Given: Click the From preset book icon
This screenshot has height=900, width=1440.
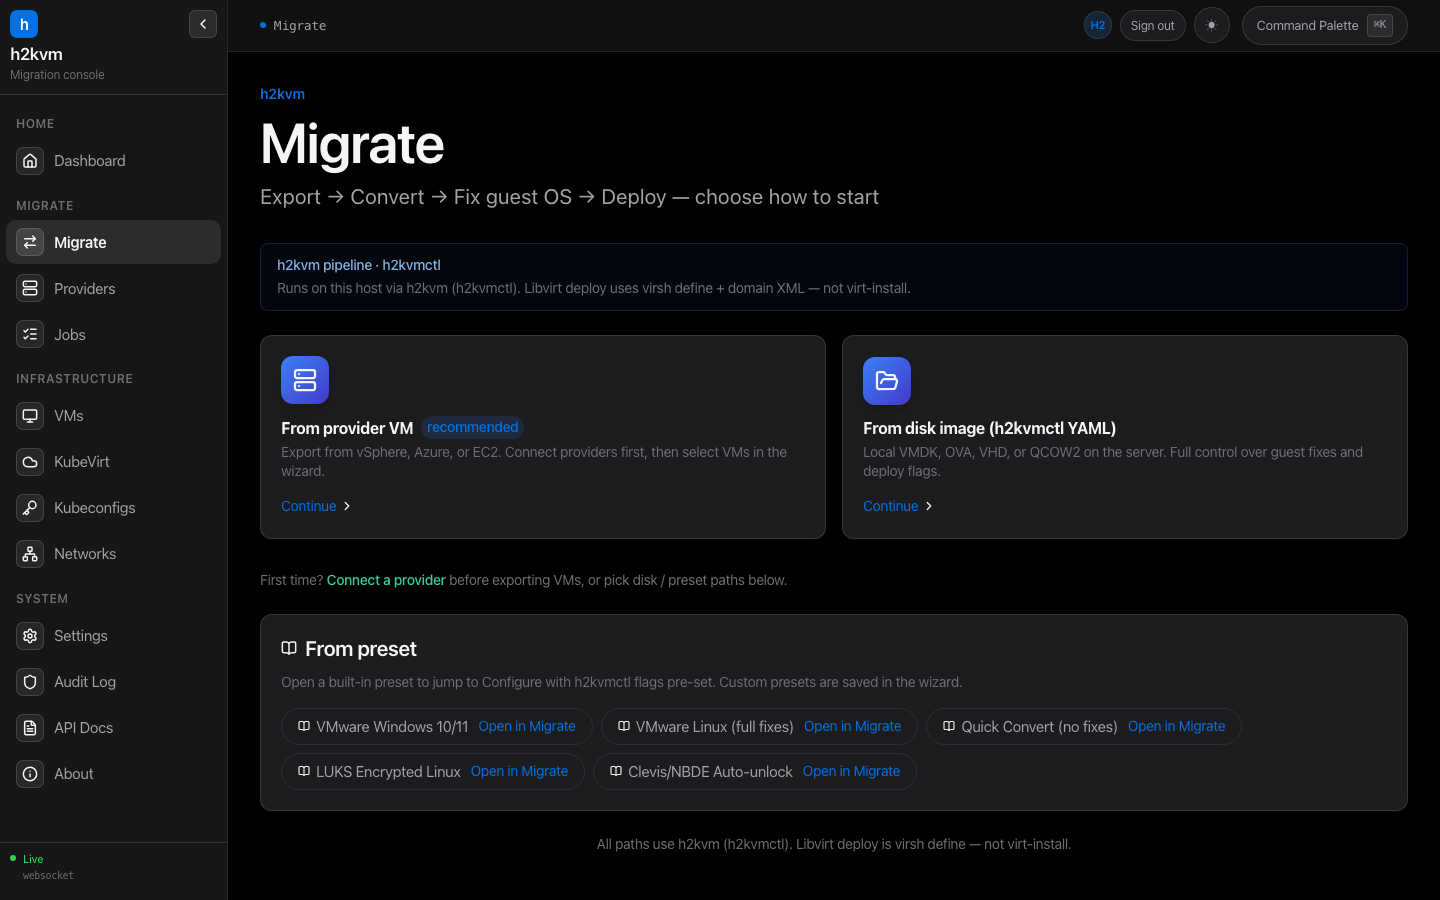Looking at the screenshot, I should pos(289,648).
